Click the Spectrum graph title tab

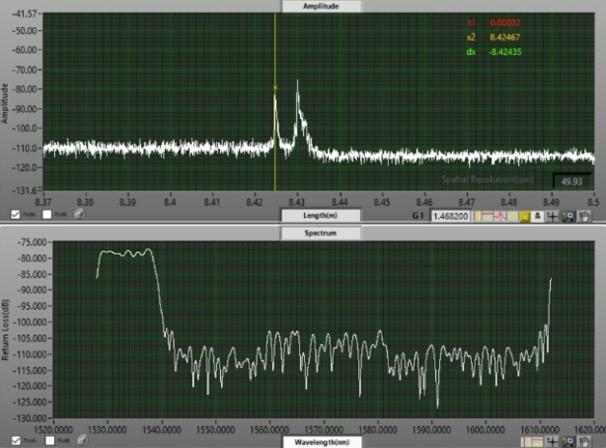coord(320,231)
